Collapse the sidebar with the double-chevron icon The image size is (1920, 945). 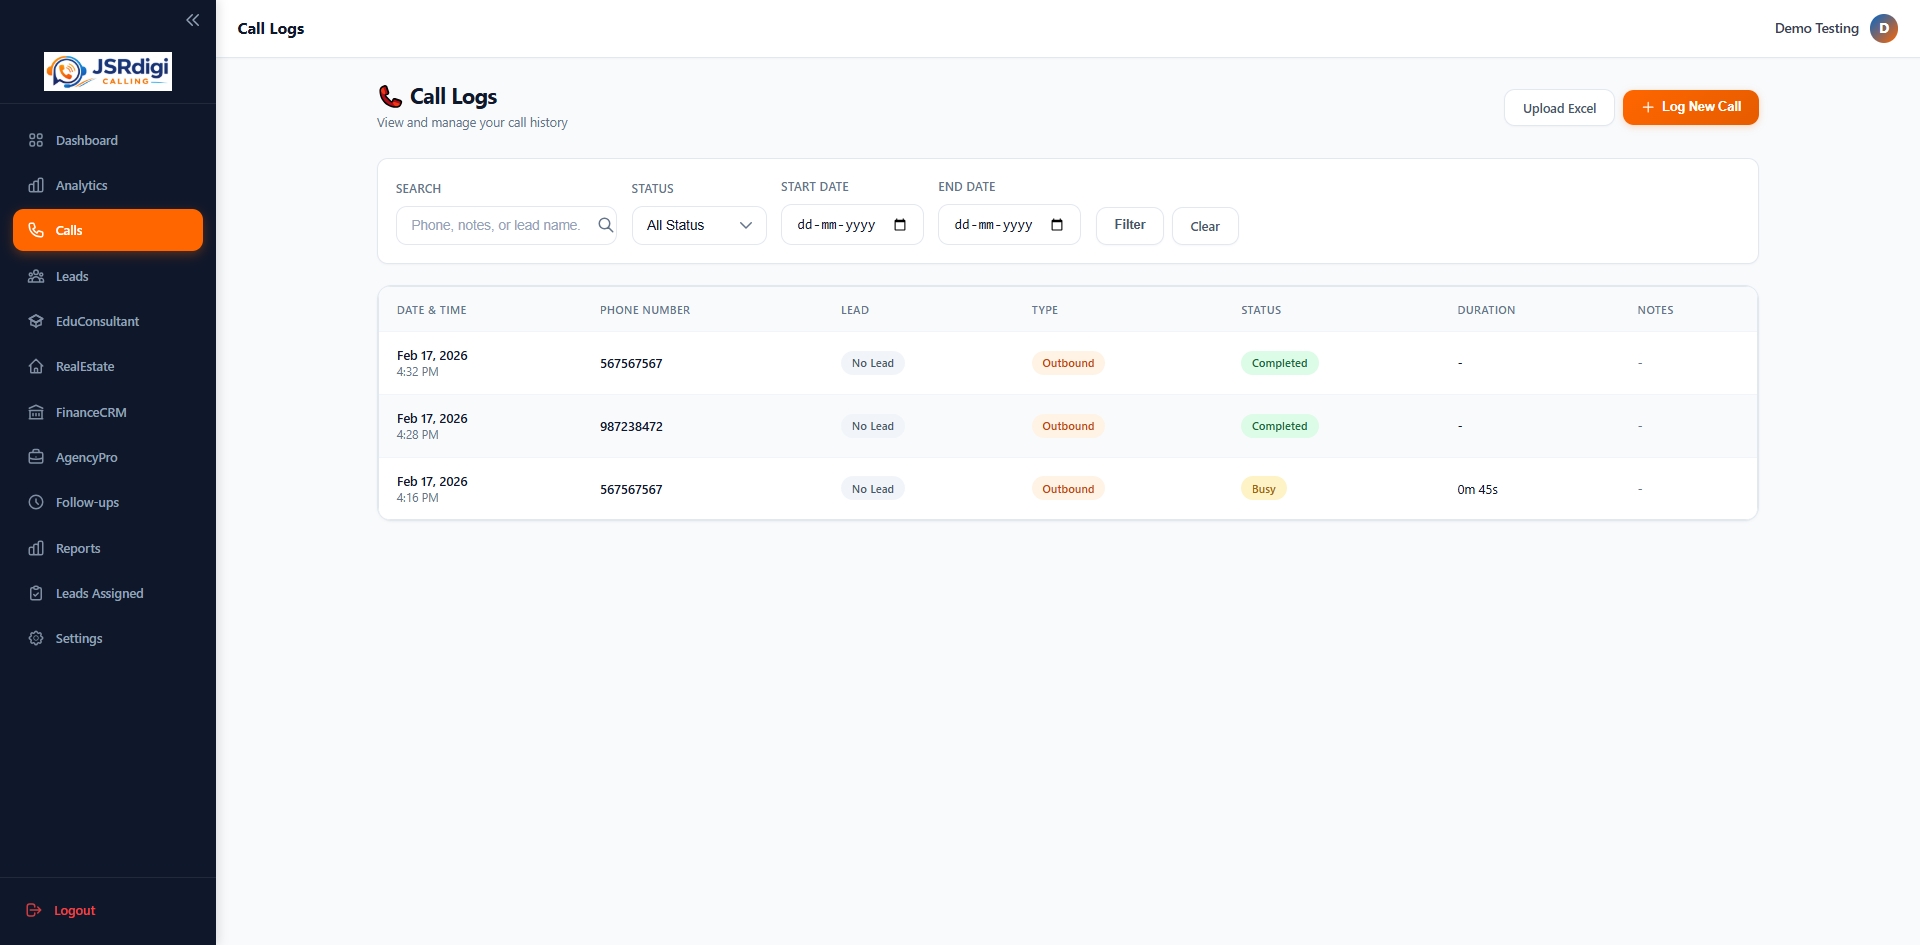tap(193, 20)
